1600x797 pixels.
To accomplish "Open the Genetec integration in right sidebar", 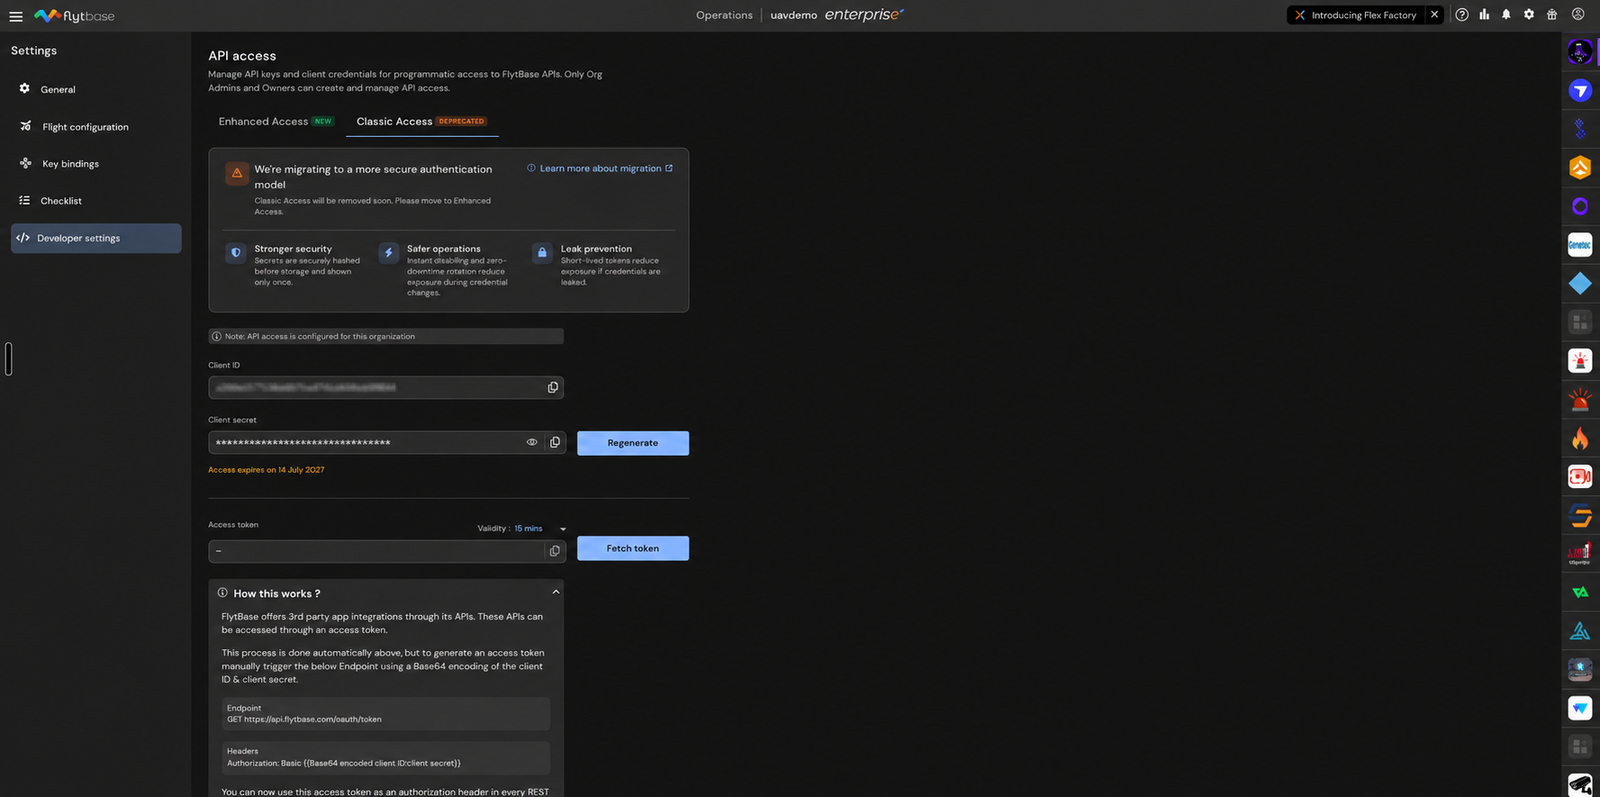I will 1580,244.
